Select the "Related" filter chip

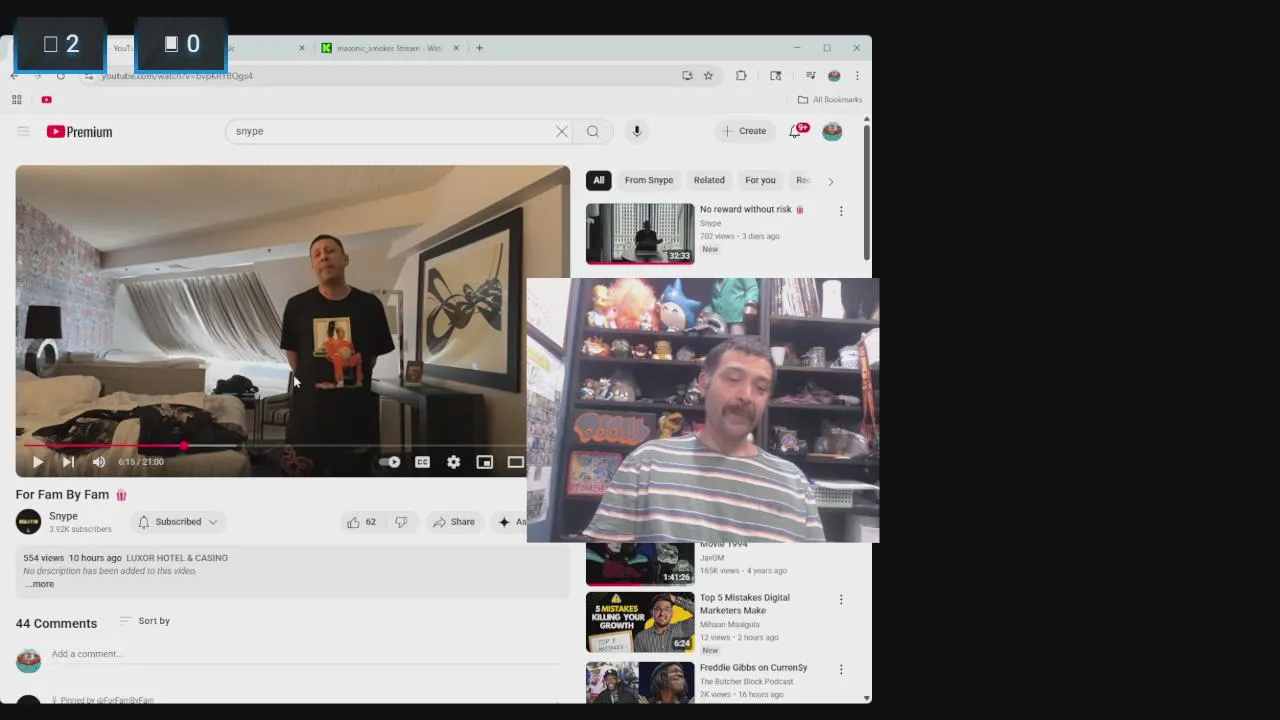(709, 180)
